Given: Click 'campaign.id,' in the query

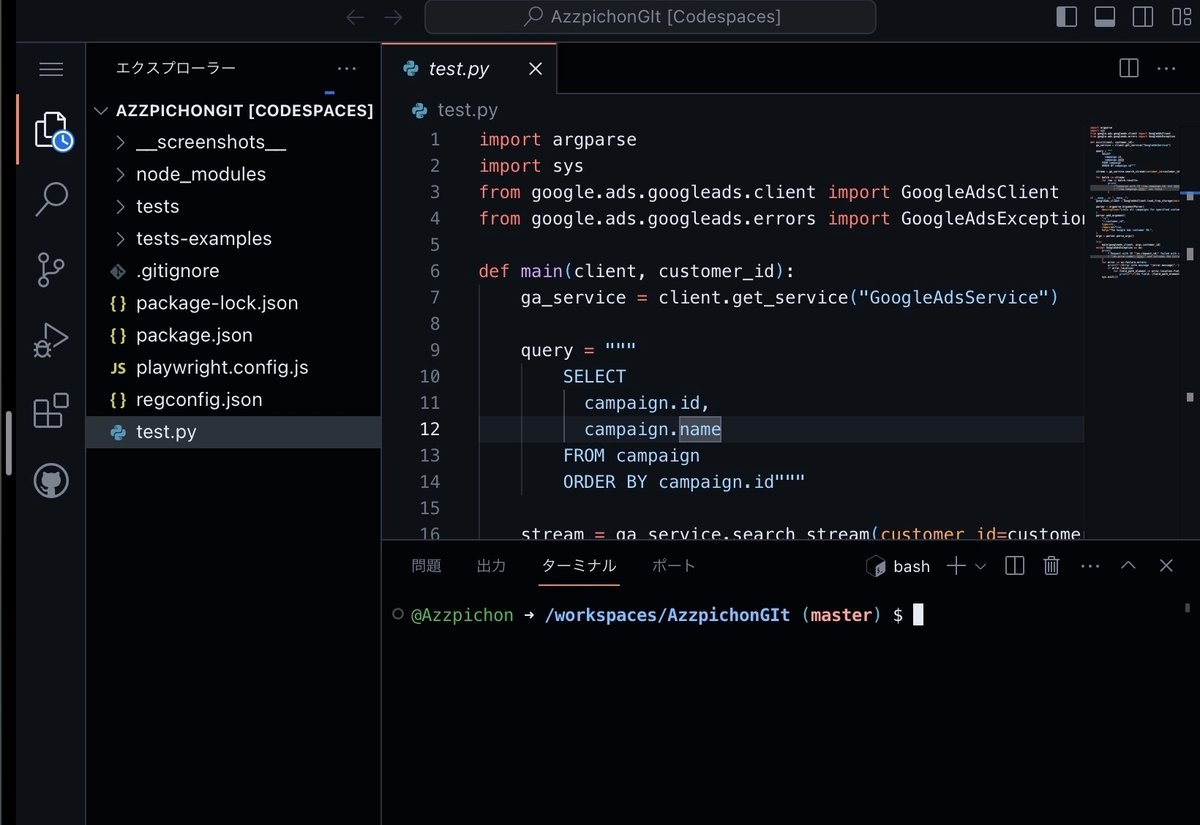Looking at the screenshot, I should 647,403.
